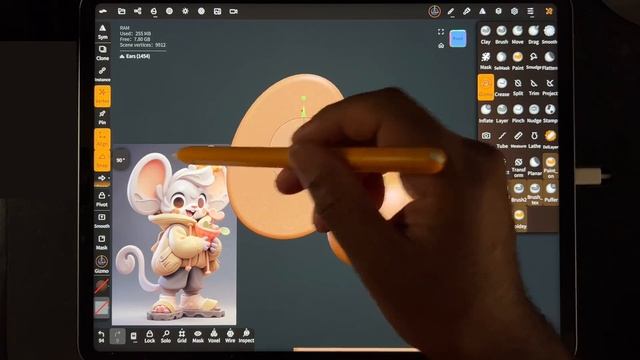
Task: Tap the camera view tool icon
Action: (486, 136)
